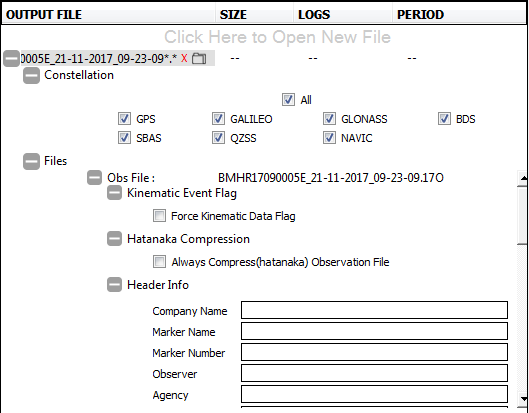Enable Always Compress(hatanaka) Observation File
The image size is (529, 413).
(159, 262)
